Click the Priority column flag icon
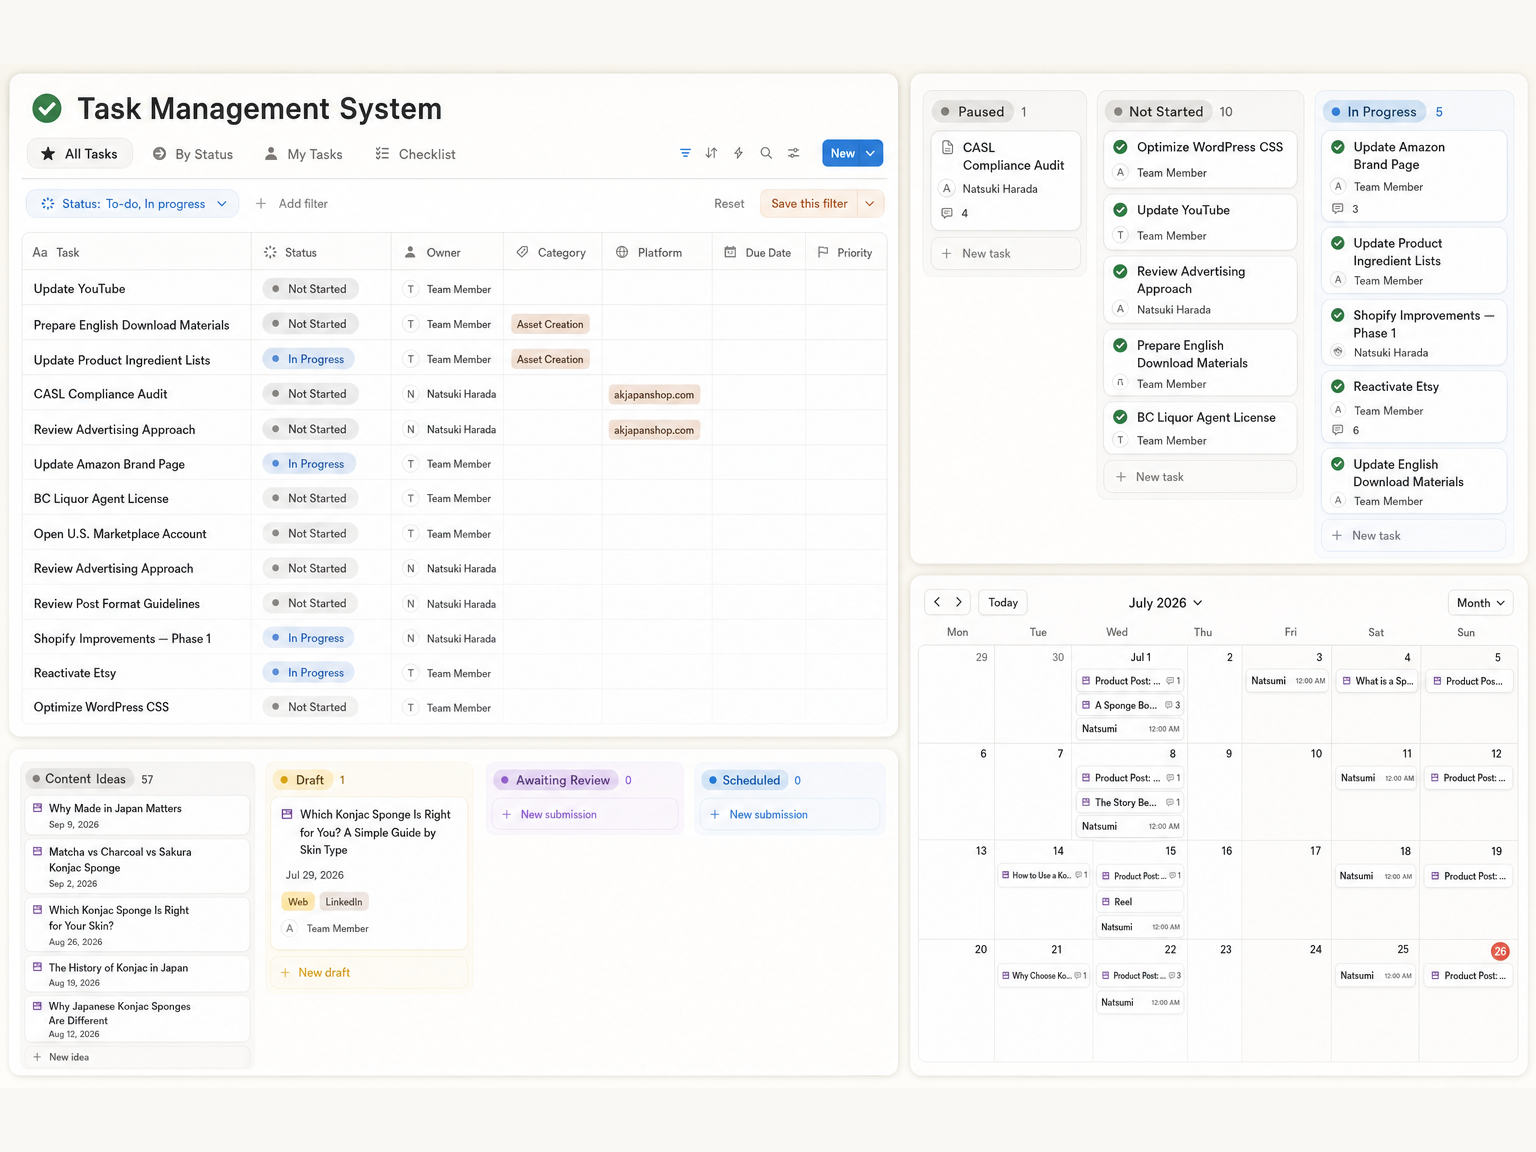The image size is (1536, 1152). coord(823,252)
